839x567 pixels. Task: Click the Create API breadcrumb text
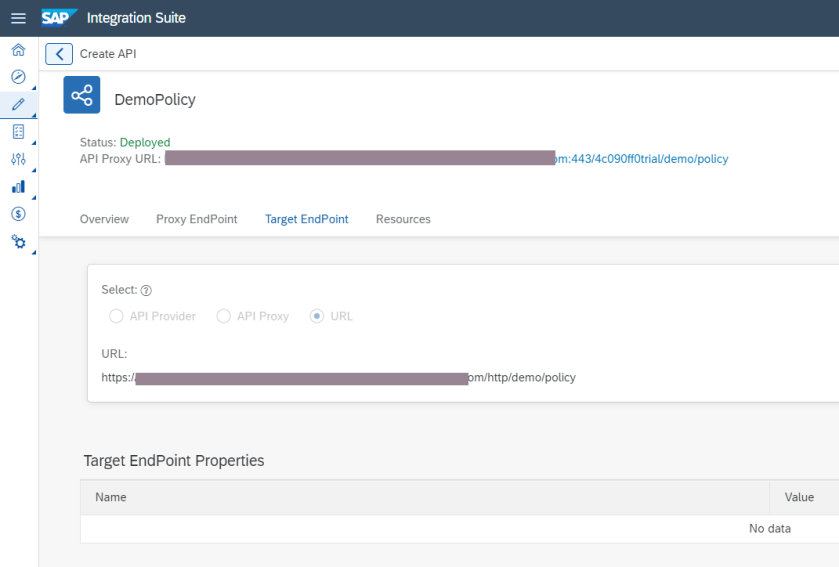pyautogui.click(x=108, y=54)
